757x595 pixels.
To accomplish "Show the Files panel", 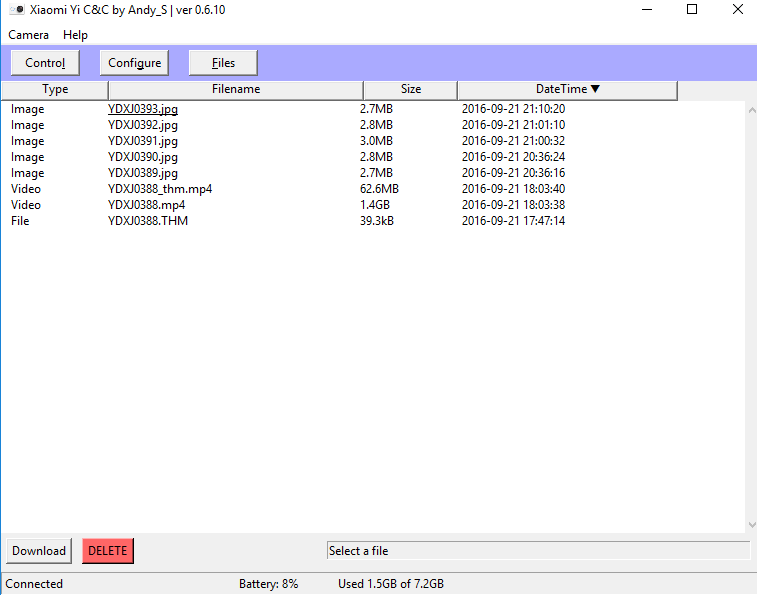I will pos(223,63).
